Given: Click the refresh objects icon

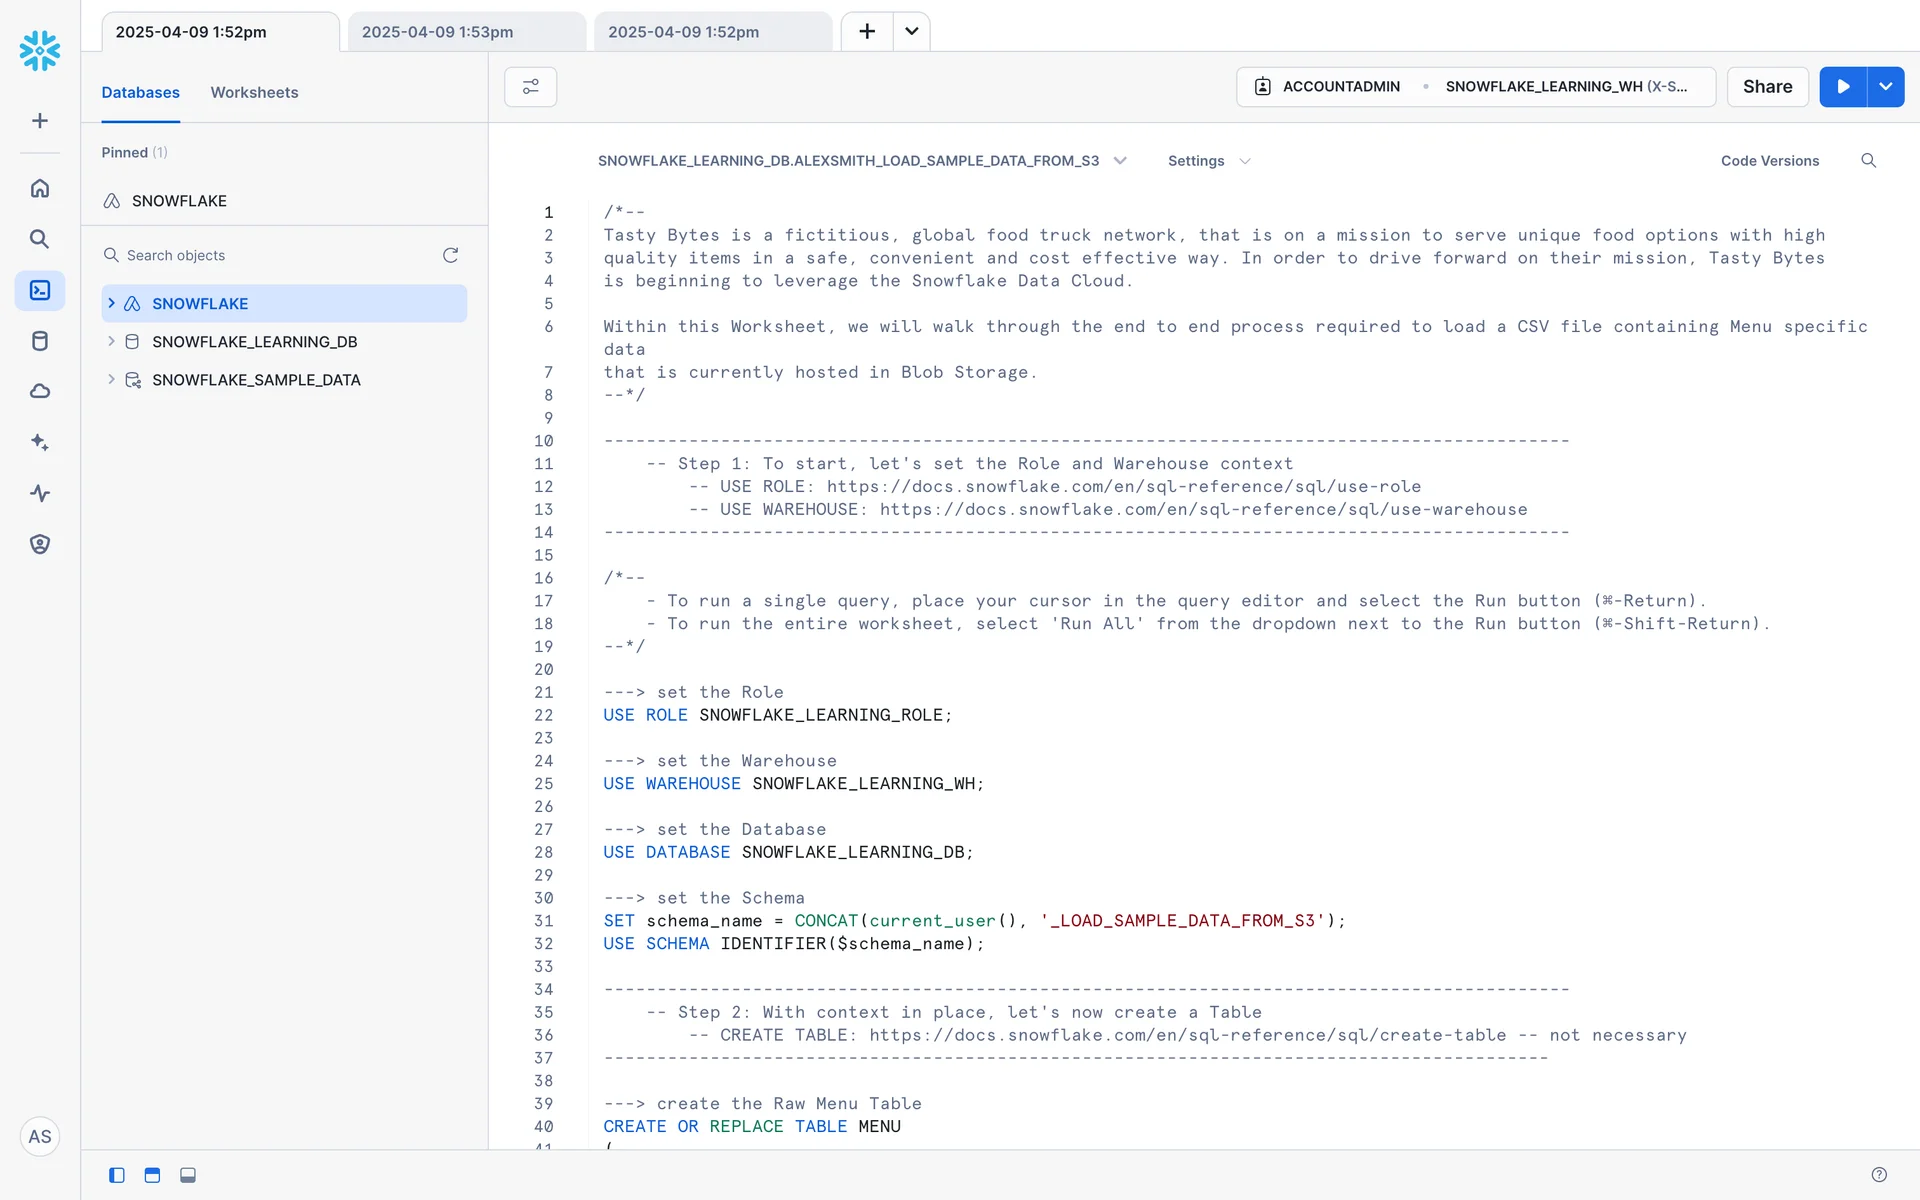Looking at the screenshot, I should 450,255.
